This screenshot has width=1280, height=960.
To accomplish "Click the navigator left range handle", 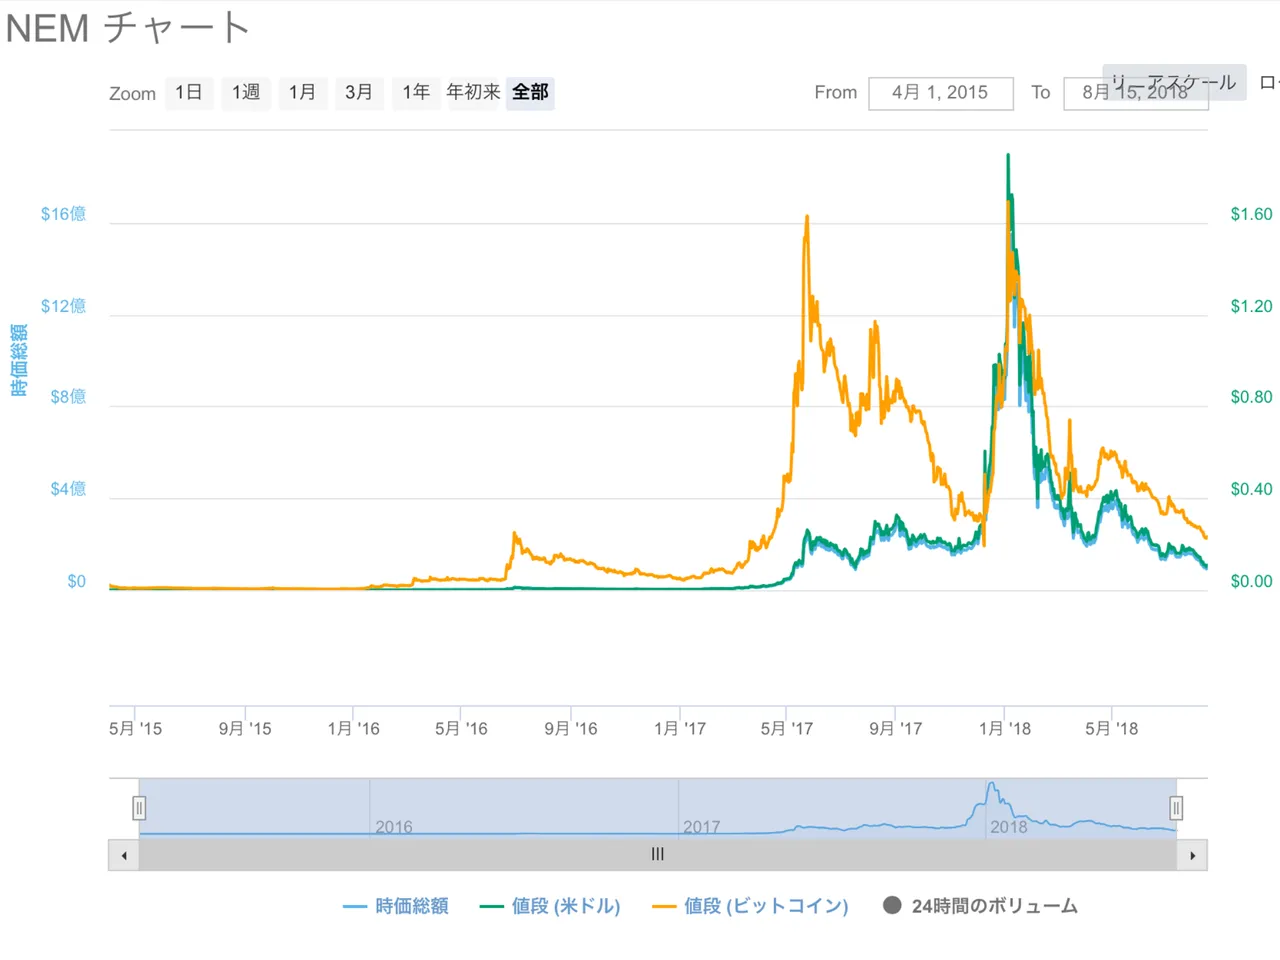I will 139,808.
